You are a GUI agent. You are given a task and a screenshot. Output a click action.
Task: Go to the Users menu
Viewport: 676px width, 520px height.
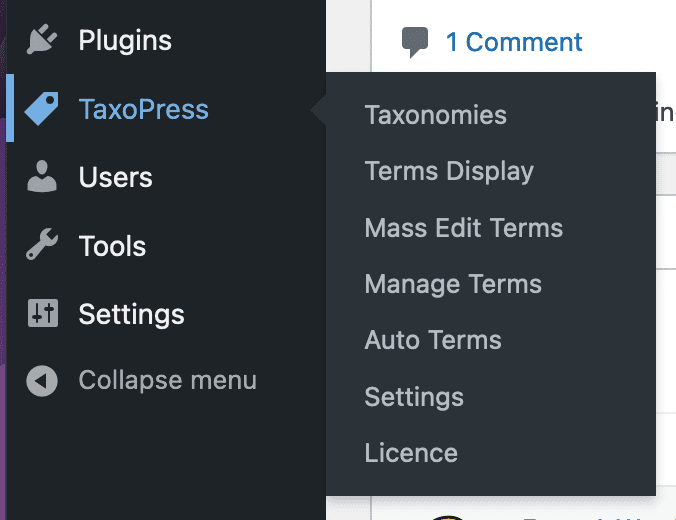116,177
